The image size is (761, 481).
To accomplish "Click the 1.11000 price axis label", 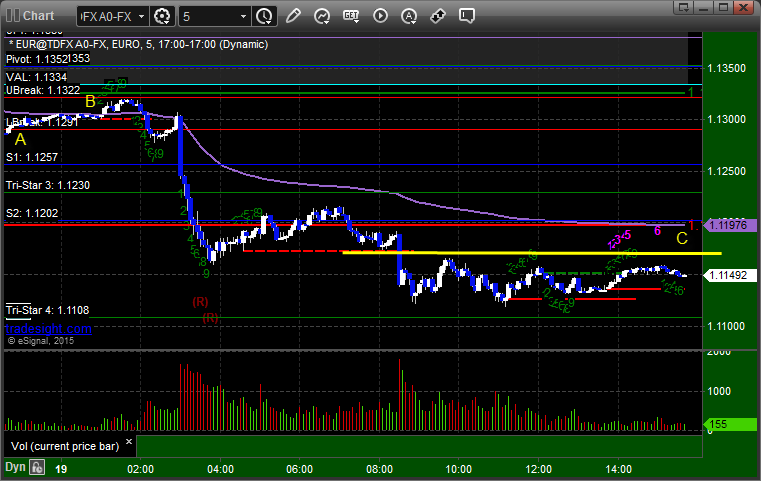I will pos(727,326).
